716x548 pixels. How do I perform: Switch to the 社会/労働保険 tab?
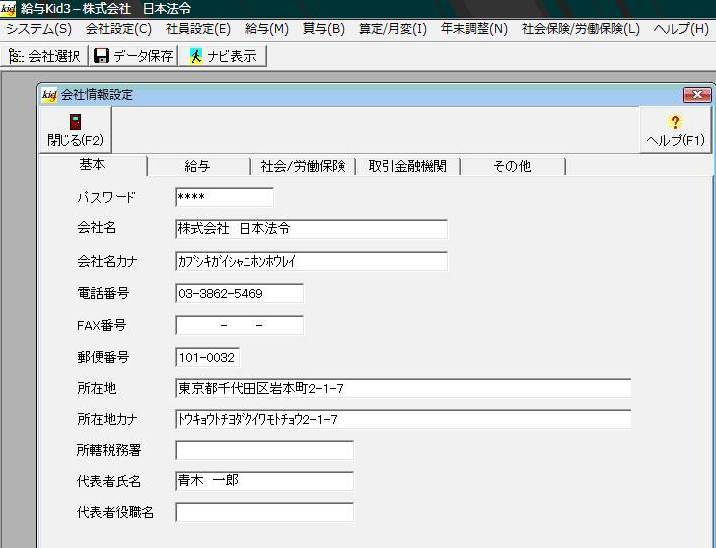point(303,166)
